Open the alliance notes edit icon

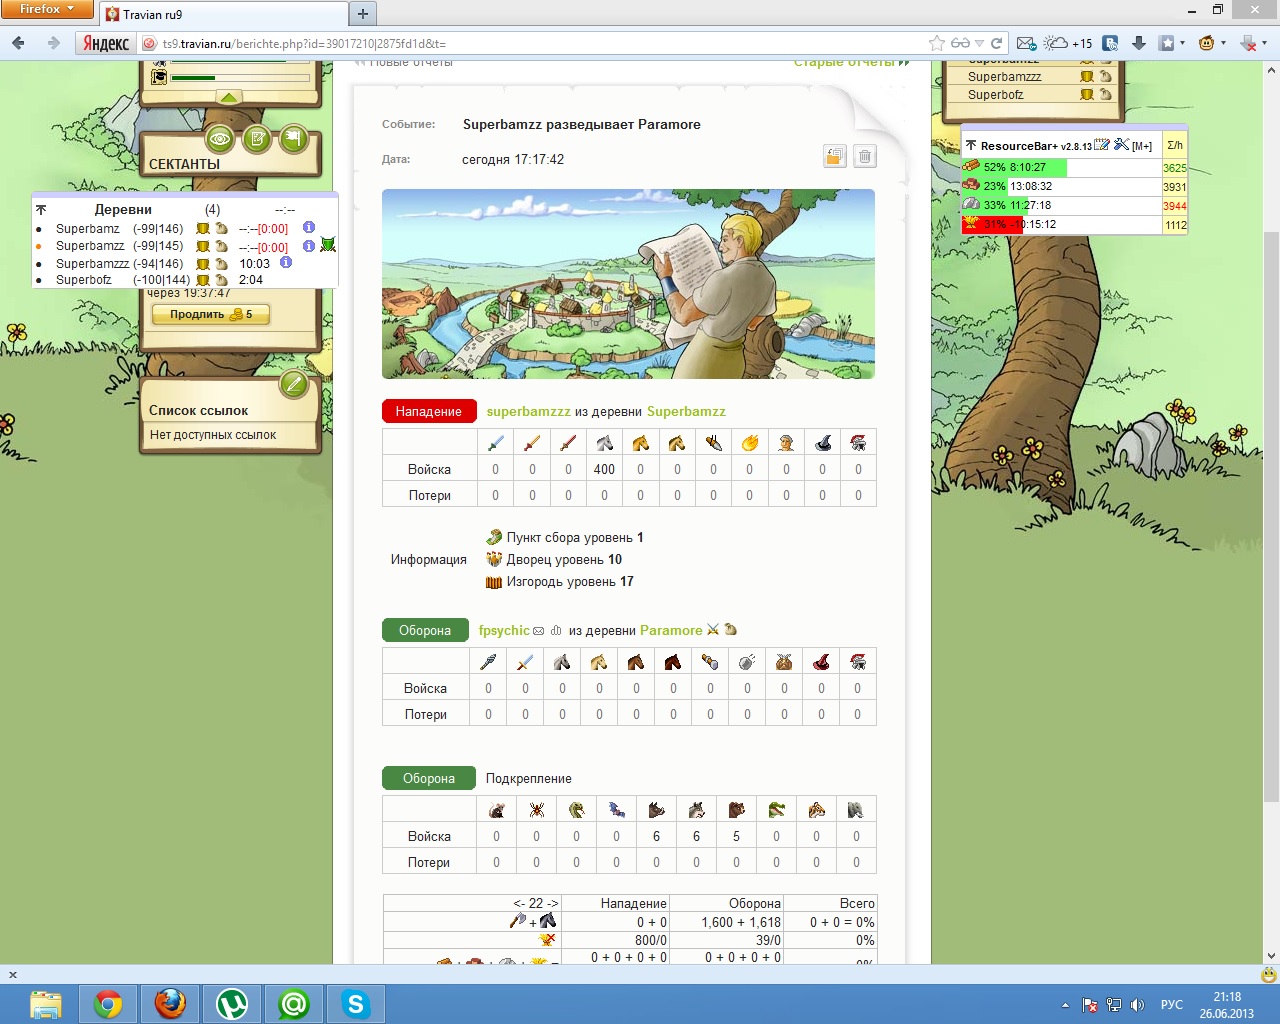tap(257, 139)
